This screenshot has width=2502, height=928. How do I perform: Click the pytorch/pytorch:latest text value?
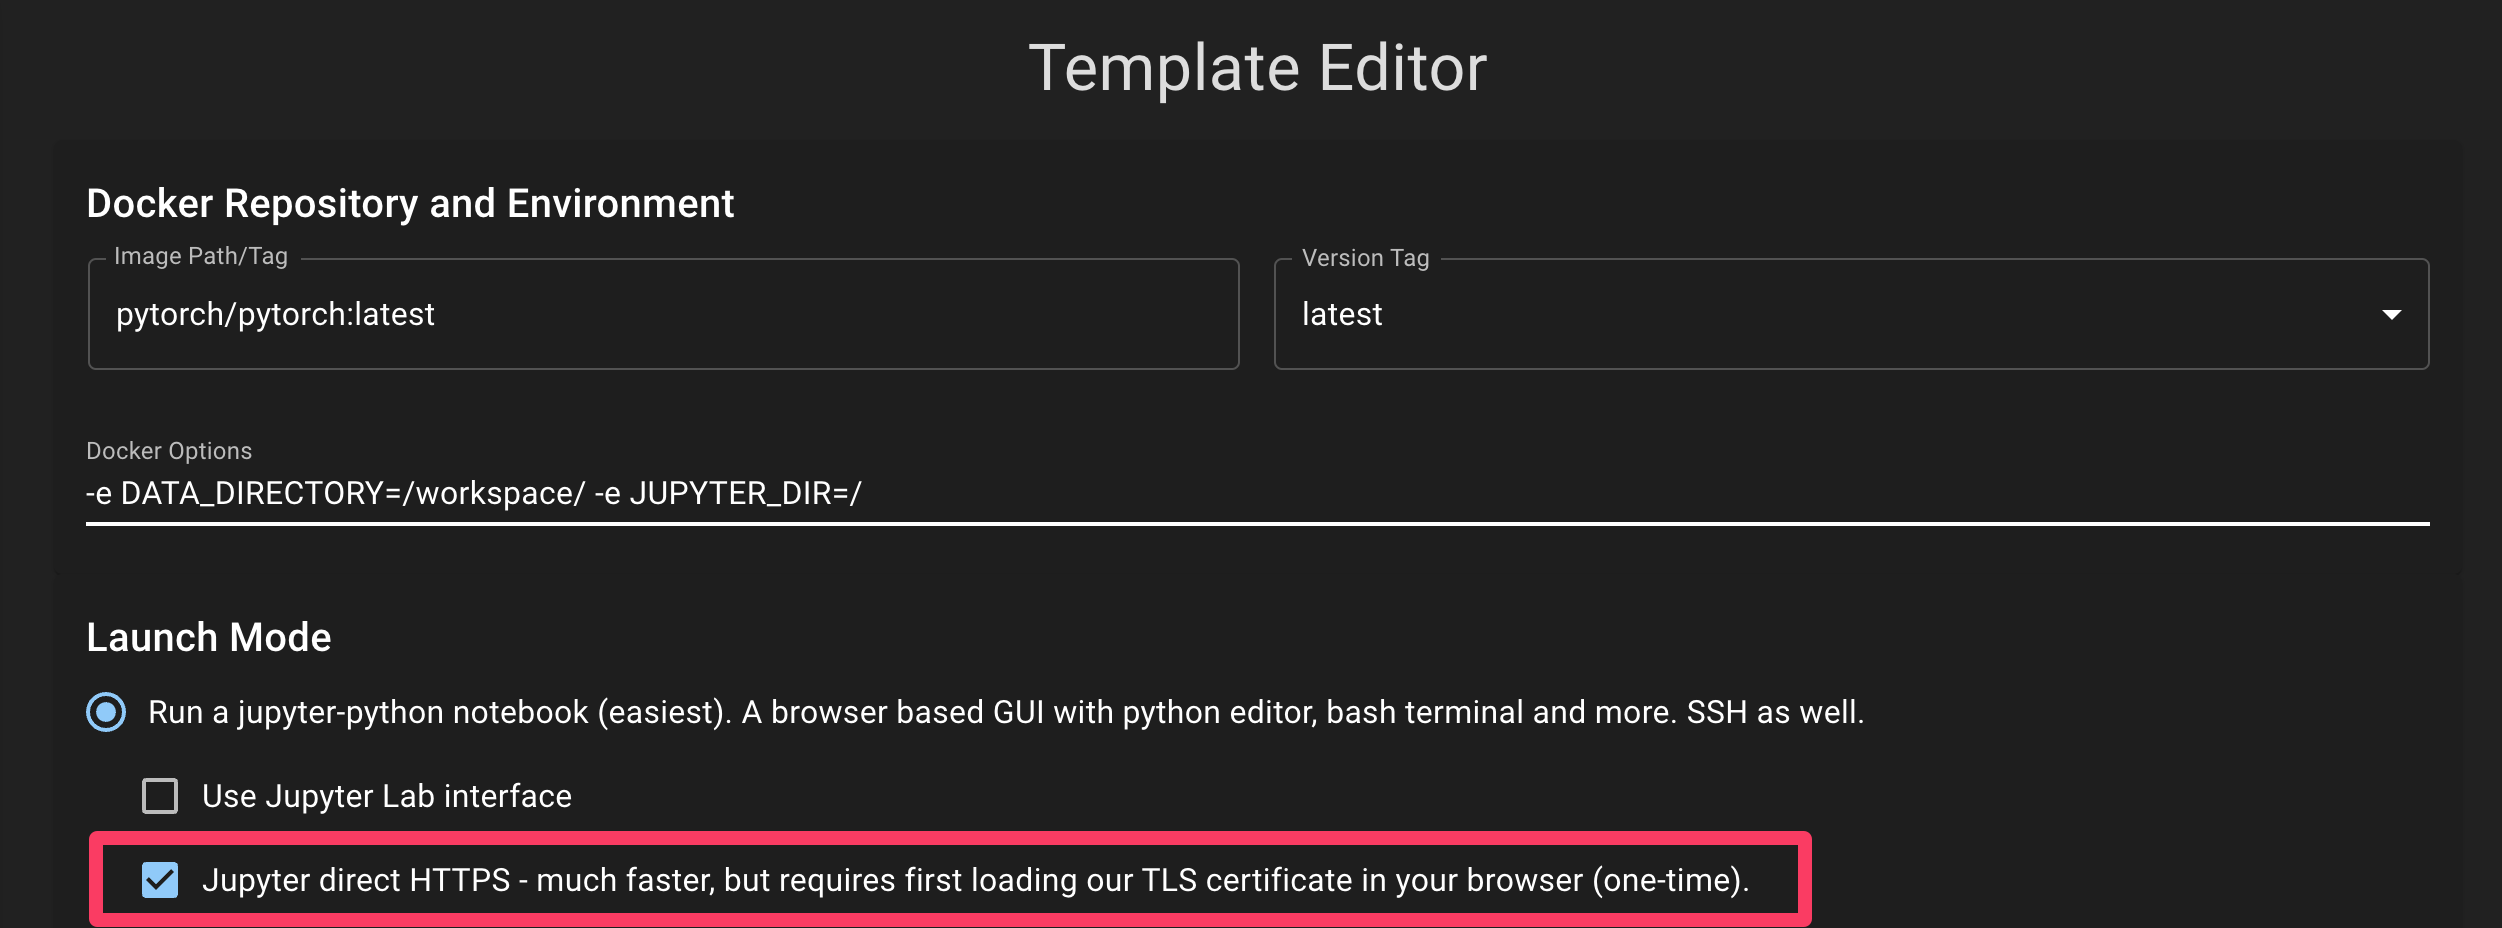point(275,314)
